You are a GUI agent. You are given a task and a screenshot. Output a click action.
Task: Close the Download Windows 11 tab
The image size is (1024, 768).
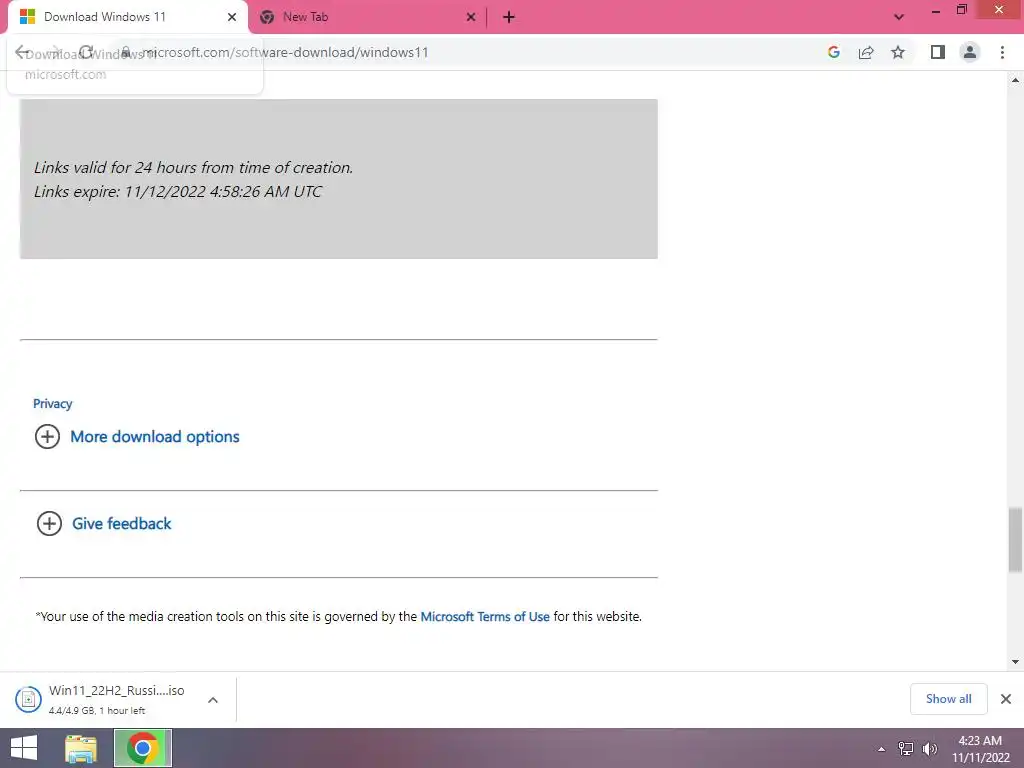232,17
